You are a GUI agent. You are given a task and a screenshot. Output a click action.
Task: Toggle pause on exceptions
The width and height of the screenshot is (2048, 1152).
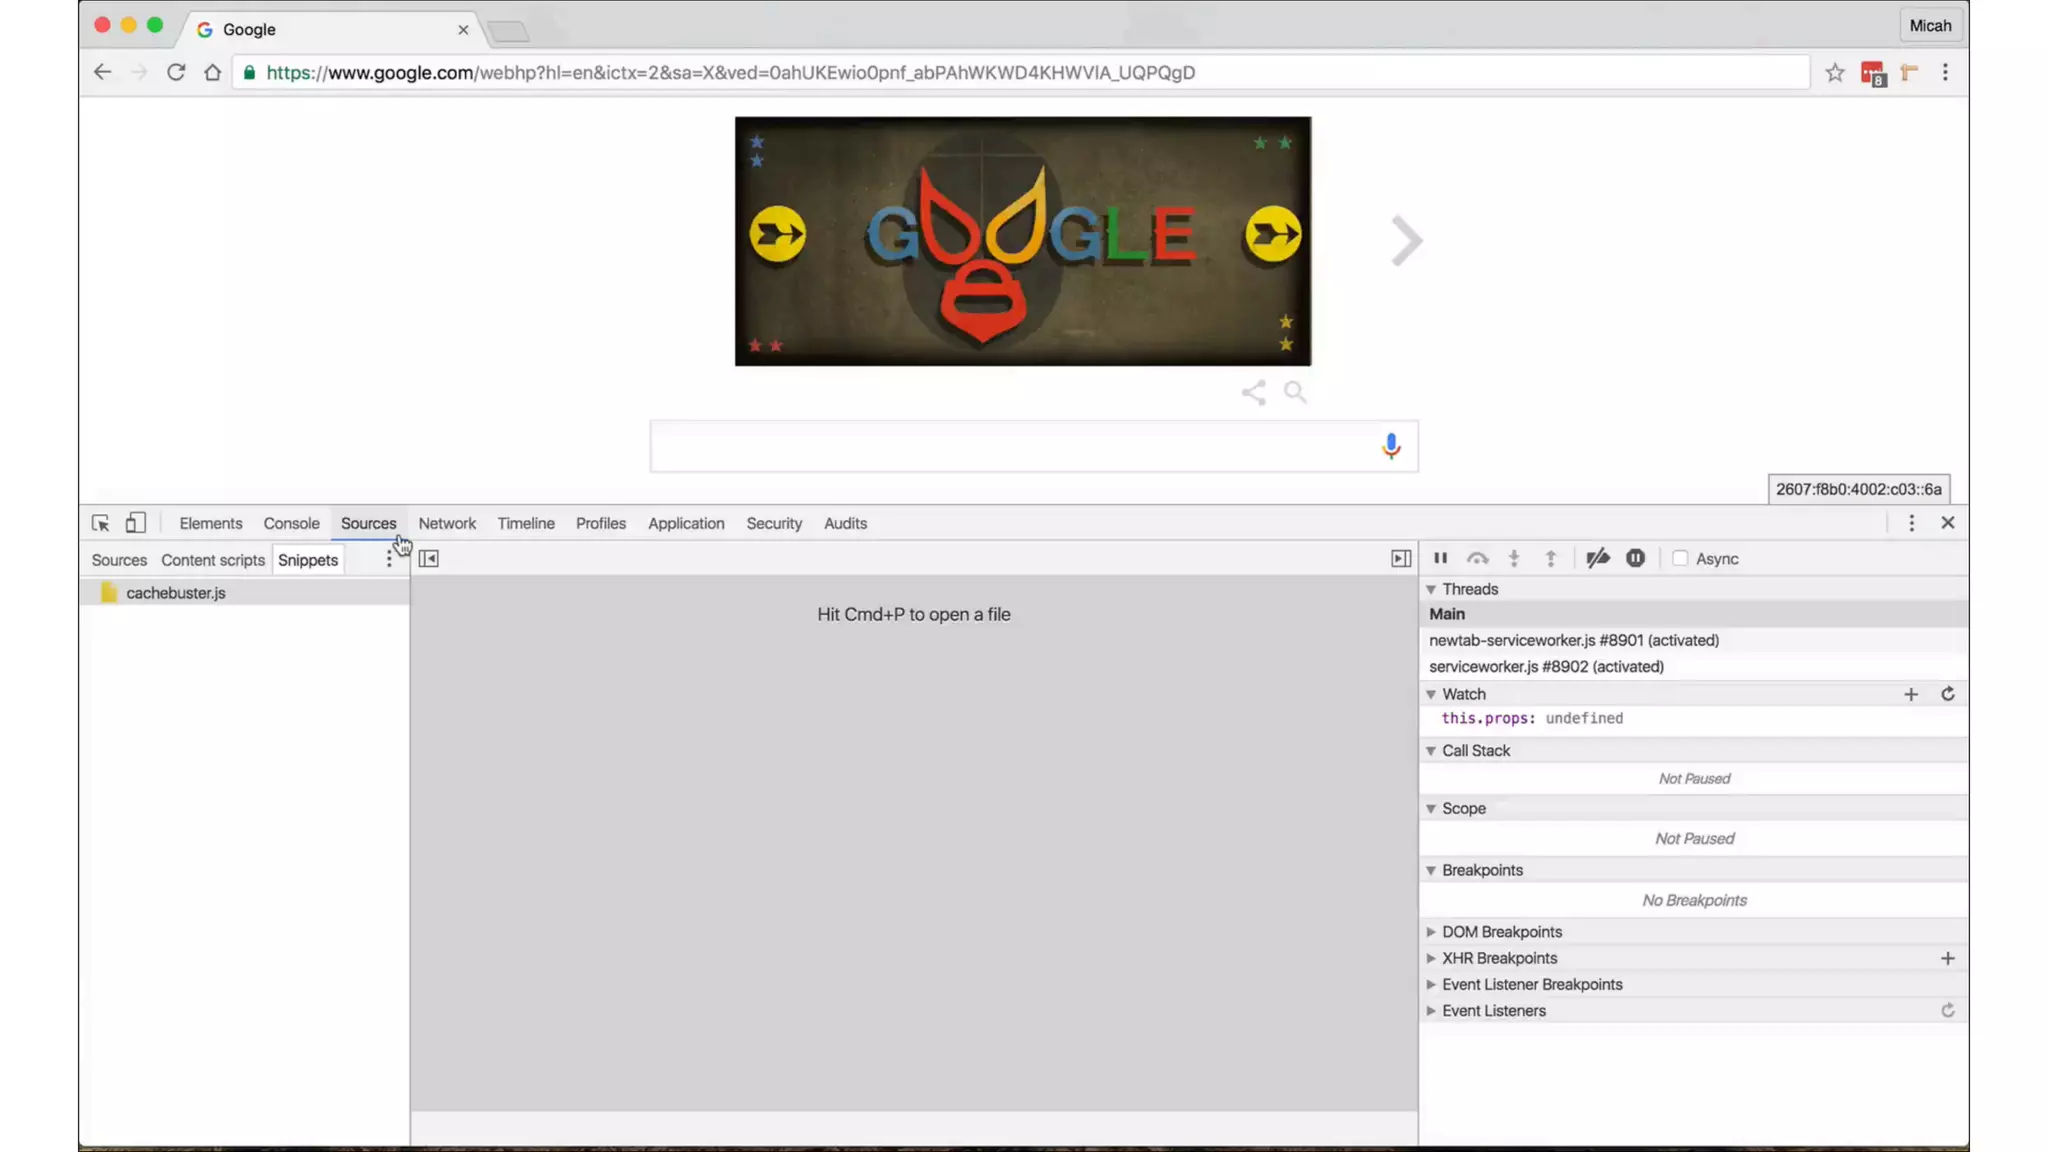[x=1635, y=558]
